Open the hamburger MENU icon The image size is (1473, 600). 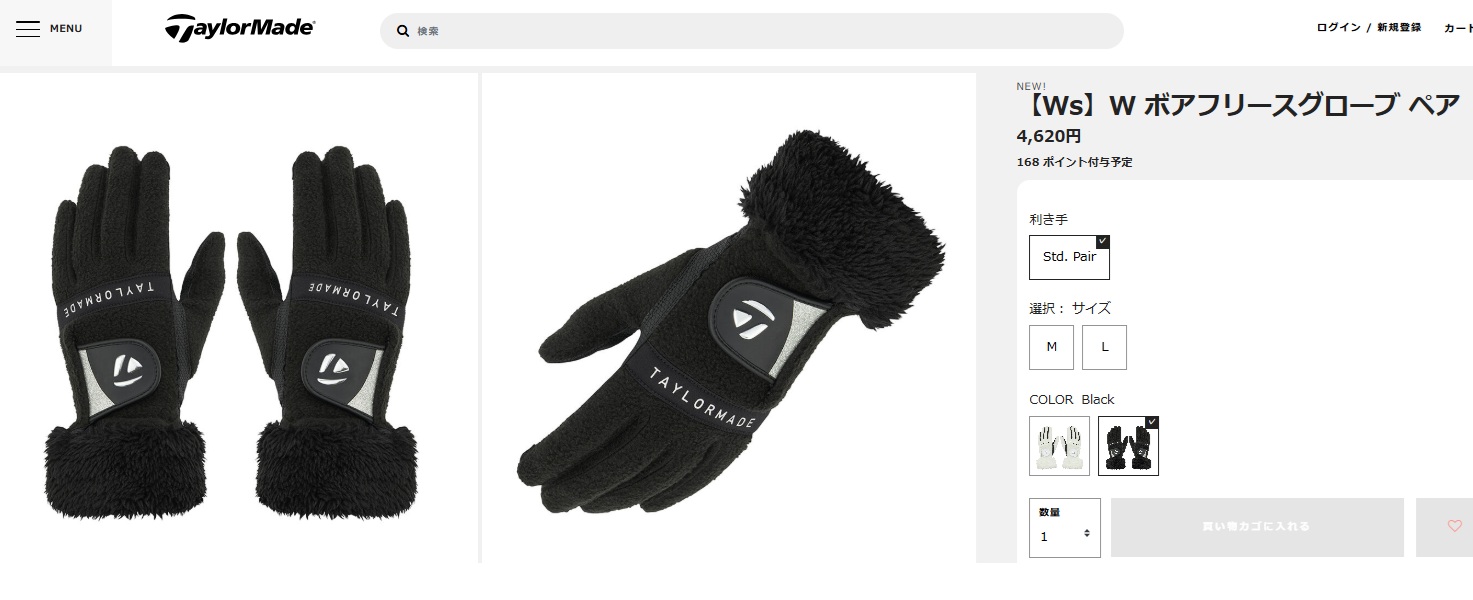[x=28, y=29]
